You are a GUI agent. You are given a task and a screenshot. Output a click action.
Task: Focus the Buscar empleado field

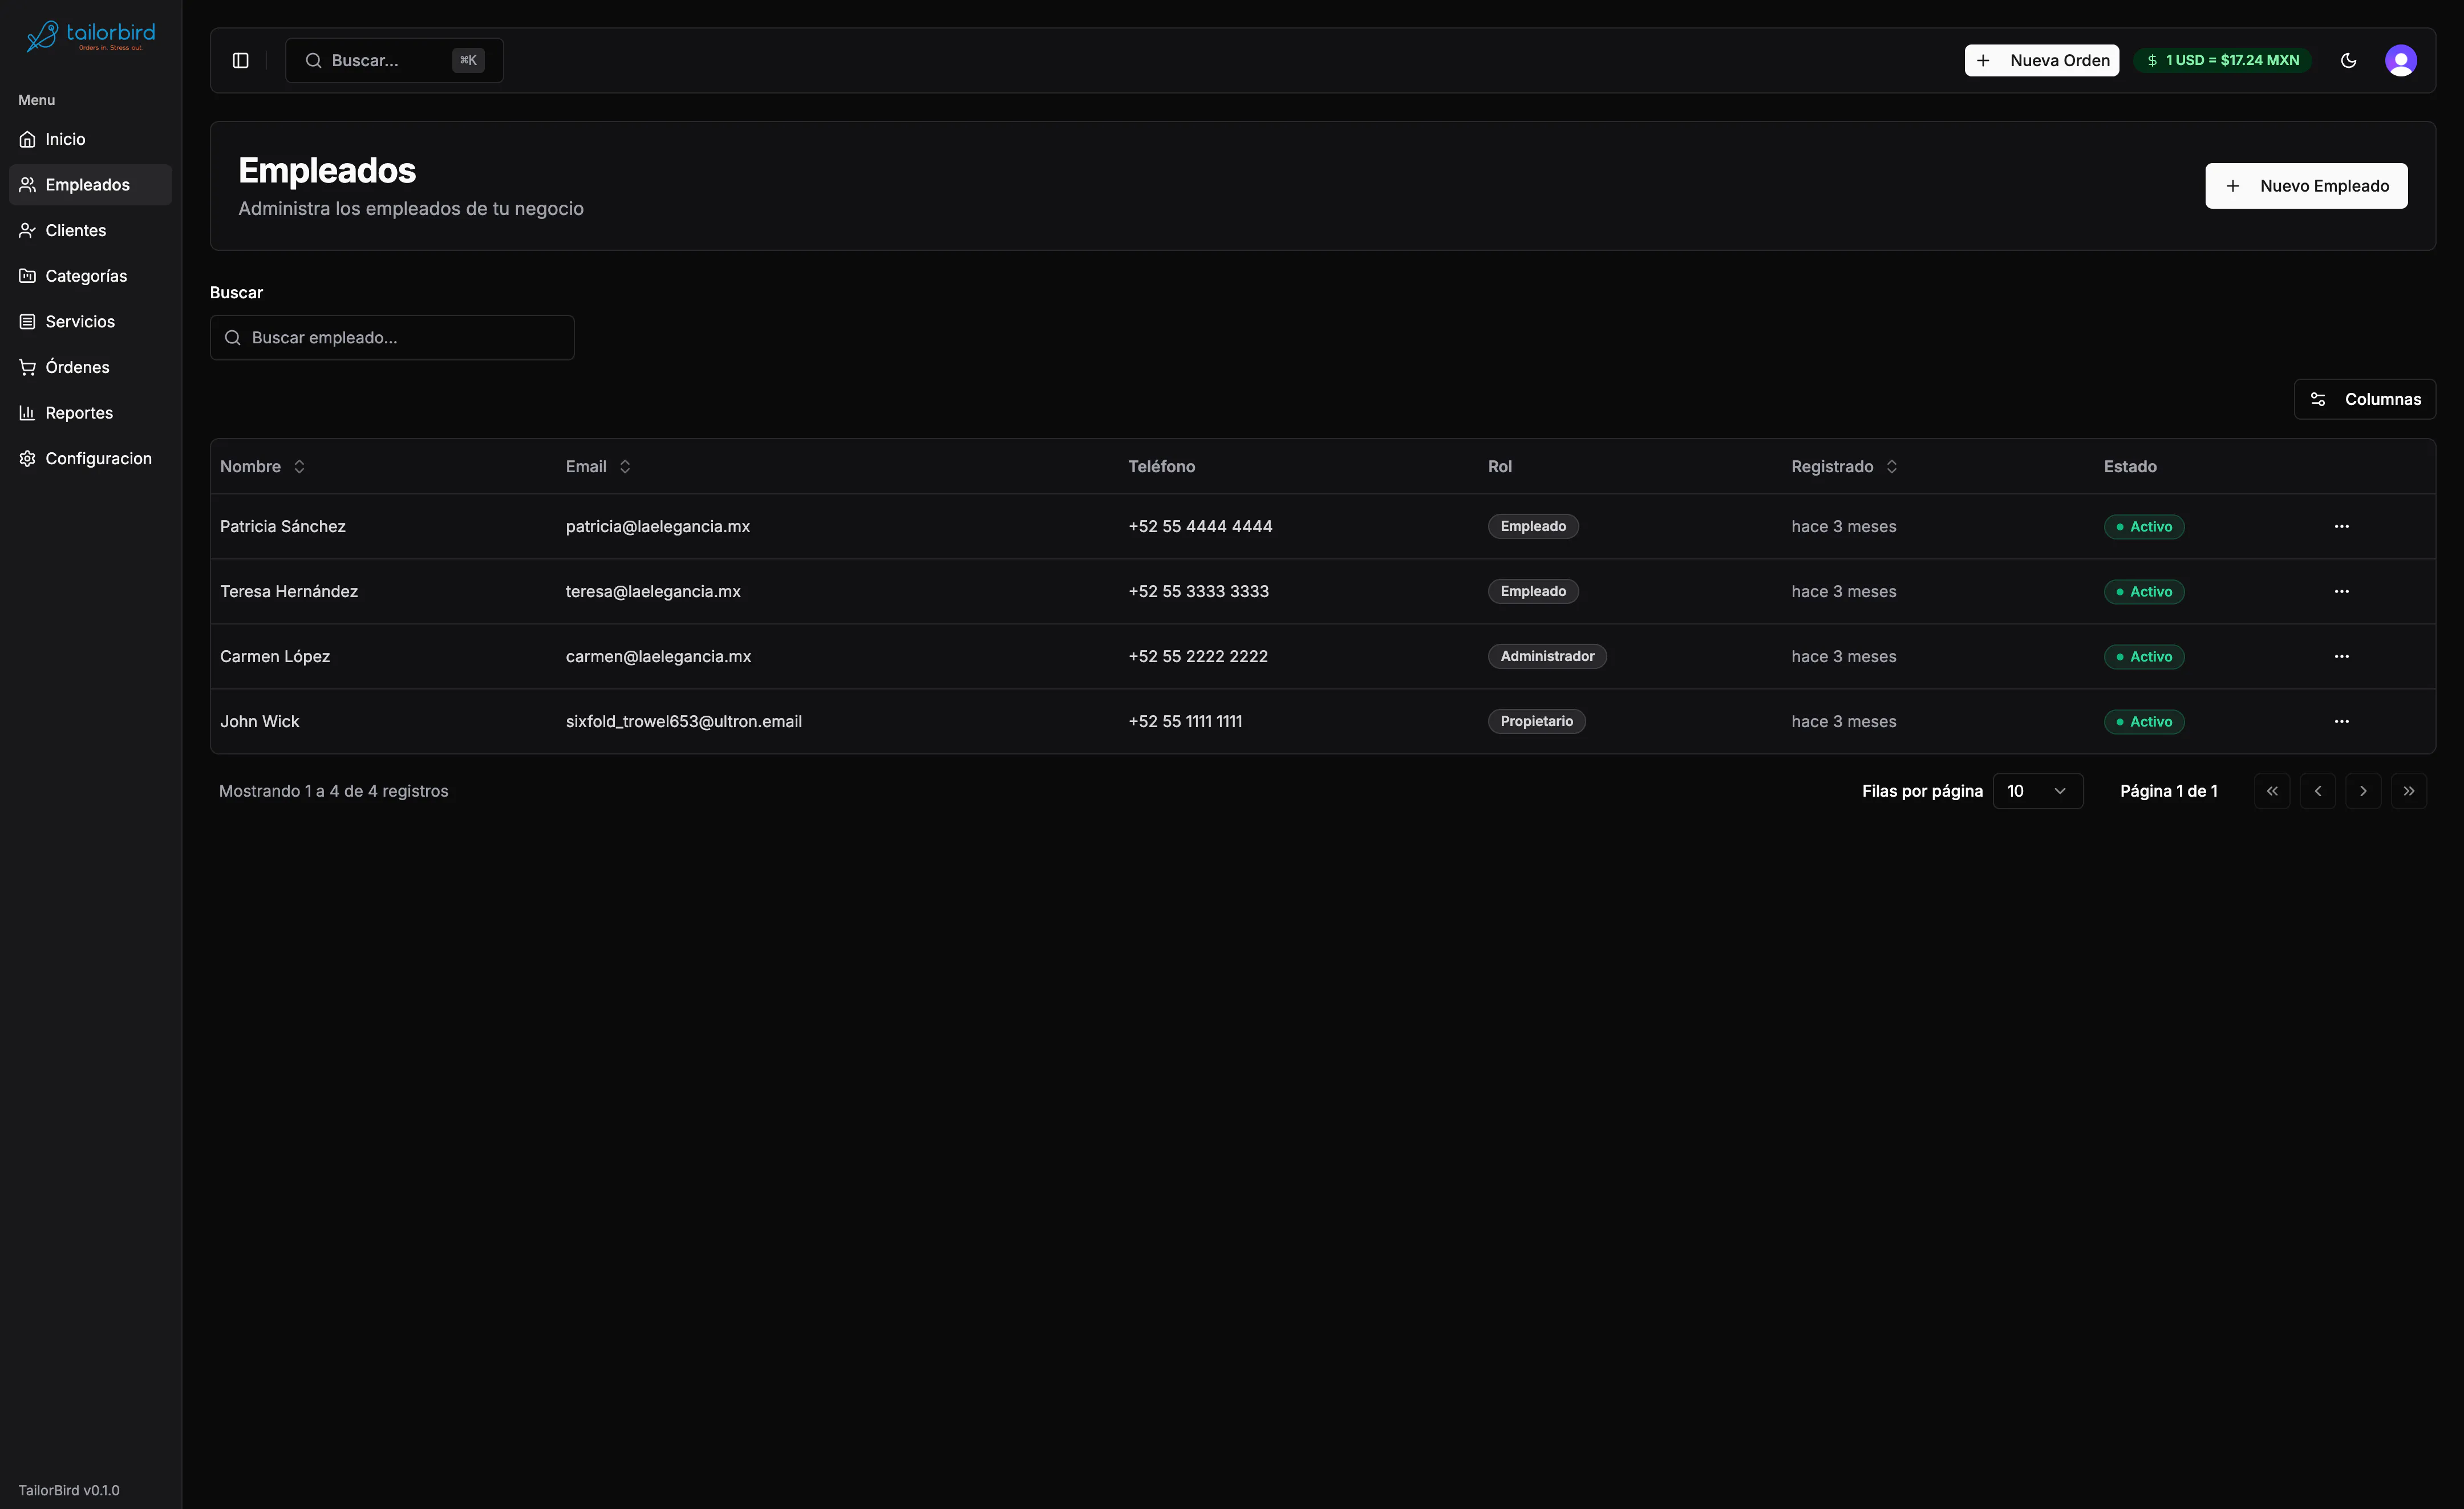pyautogui.click(x=392, y=338)
